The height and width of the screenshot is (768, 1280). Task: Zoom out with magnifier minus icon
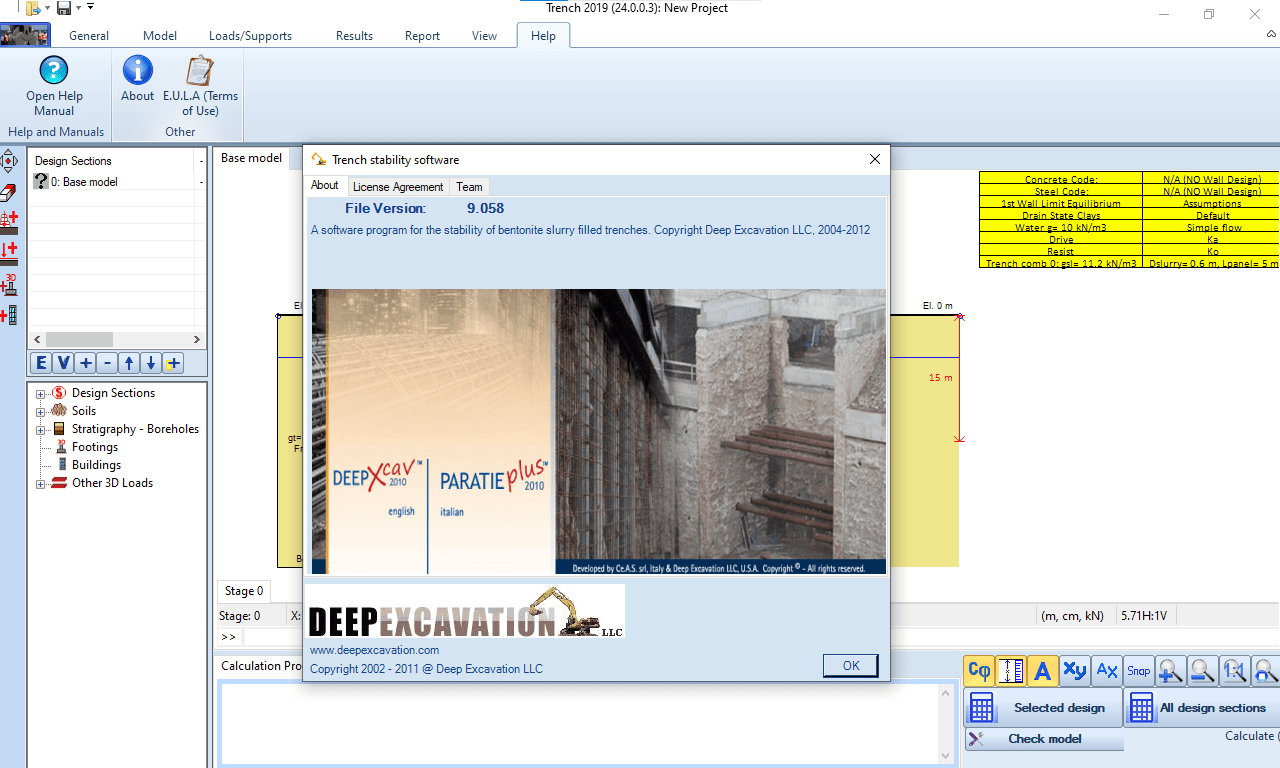point(1202,671)
